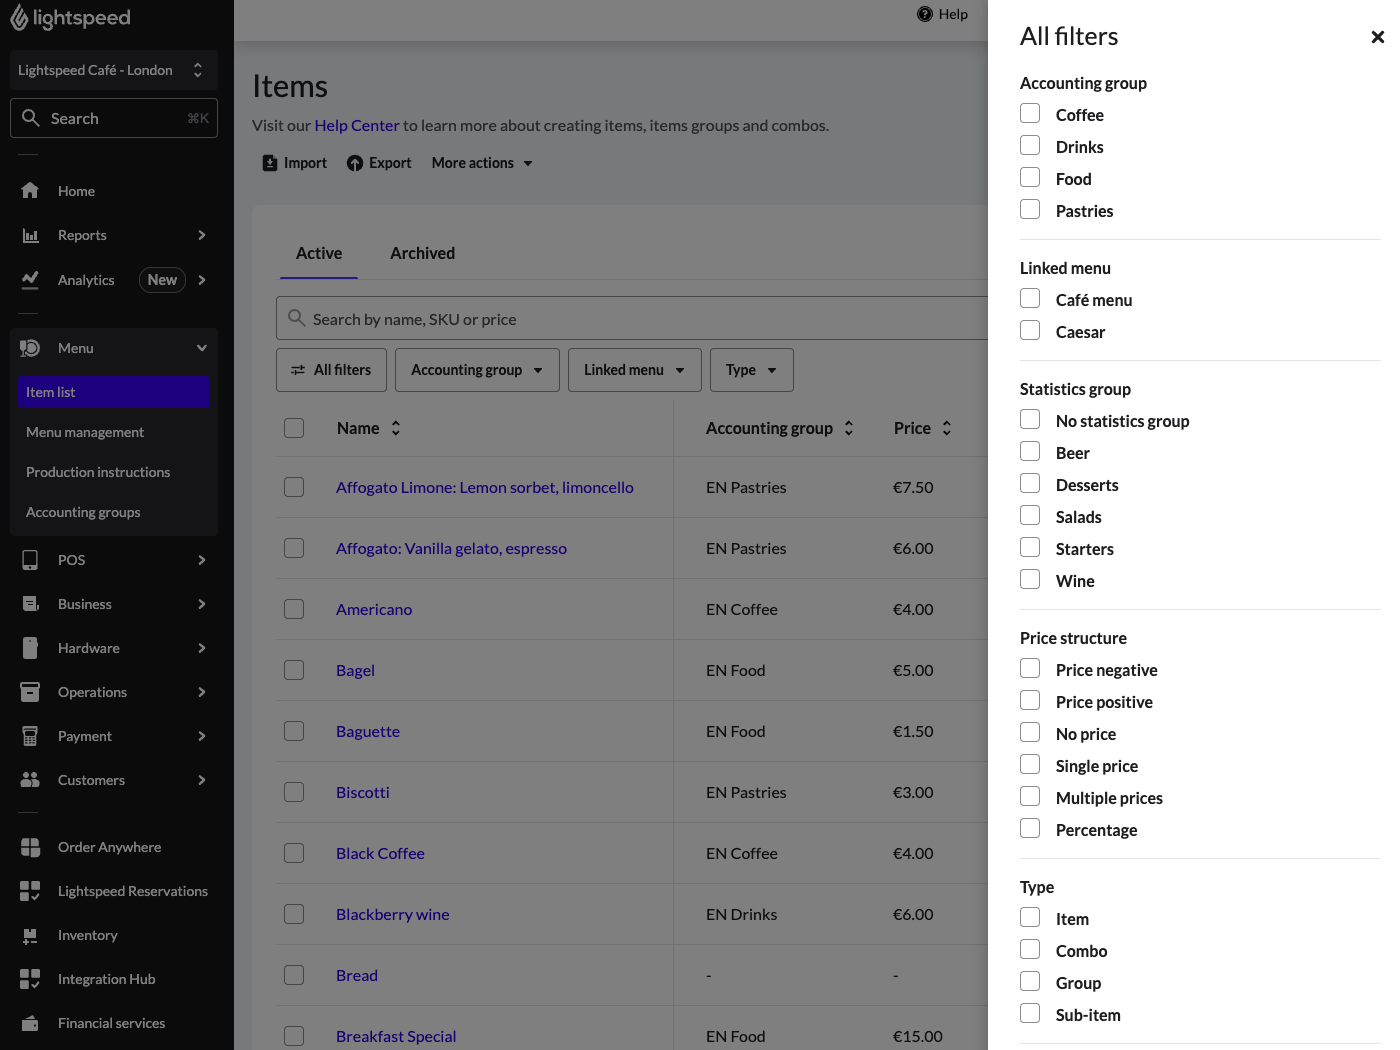Open the Blackberry wine item

pos(392,914)
